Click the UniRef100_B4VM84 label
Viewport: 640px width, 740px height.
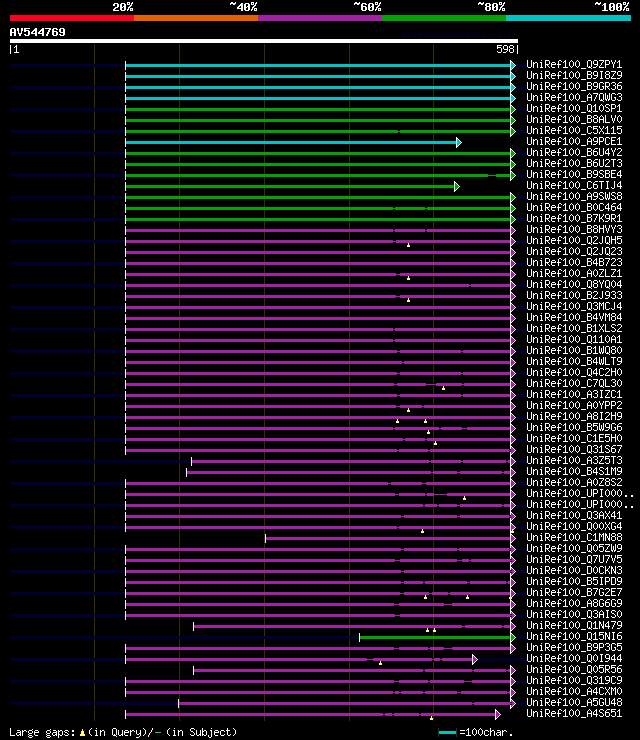click(574, 318)
